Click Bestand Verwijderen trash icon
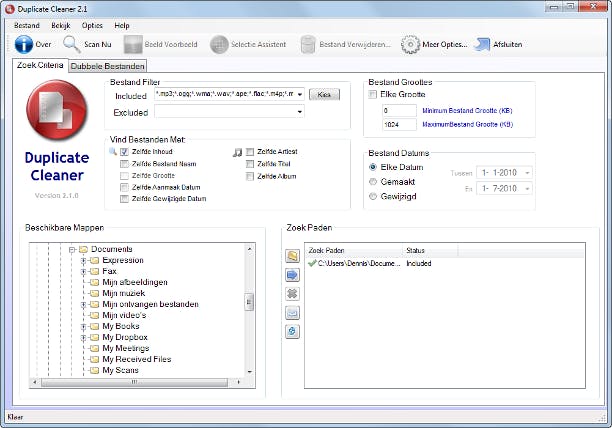This screenshot has width=612, height=428. (x=308, y=44)
